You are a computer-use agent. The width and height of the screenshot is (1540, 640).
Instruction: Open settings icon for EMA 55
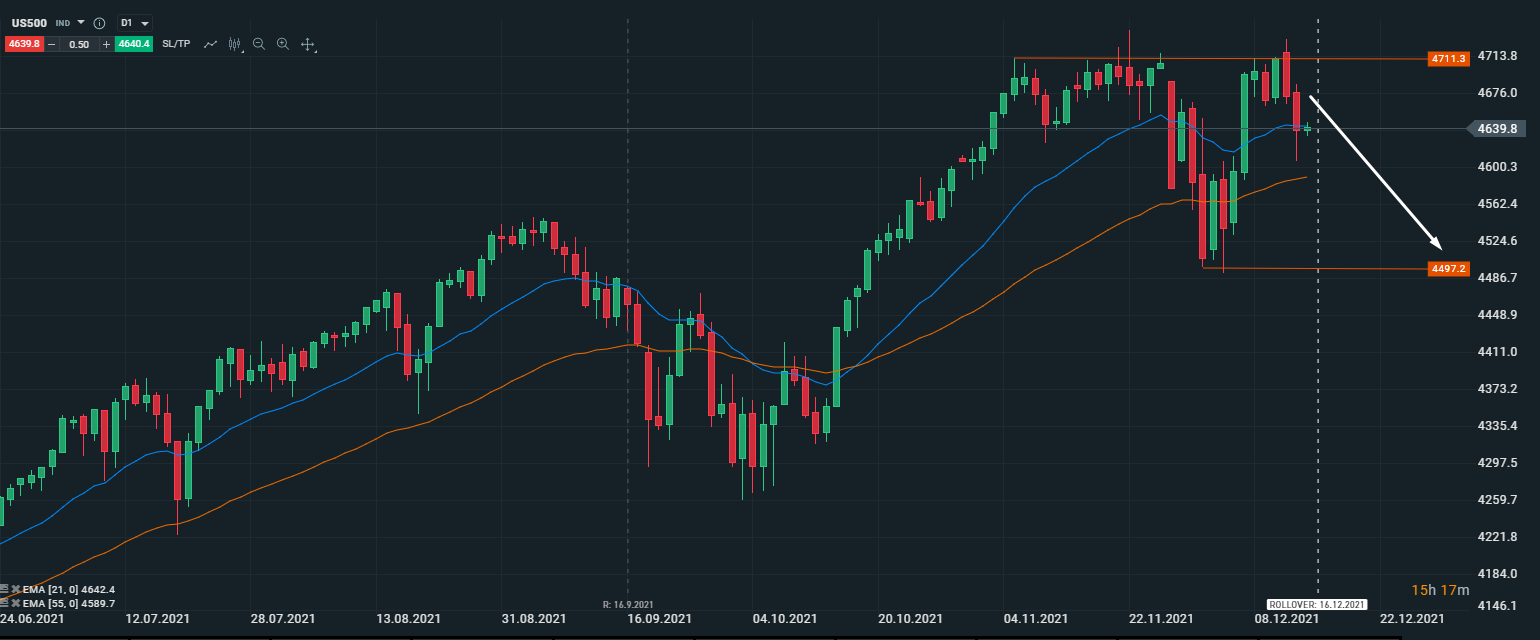point(5,603)
